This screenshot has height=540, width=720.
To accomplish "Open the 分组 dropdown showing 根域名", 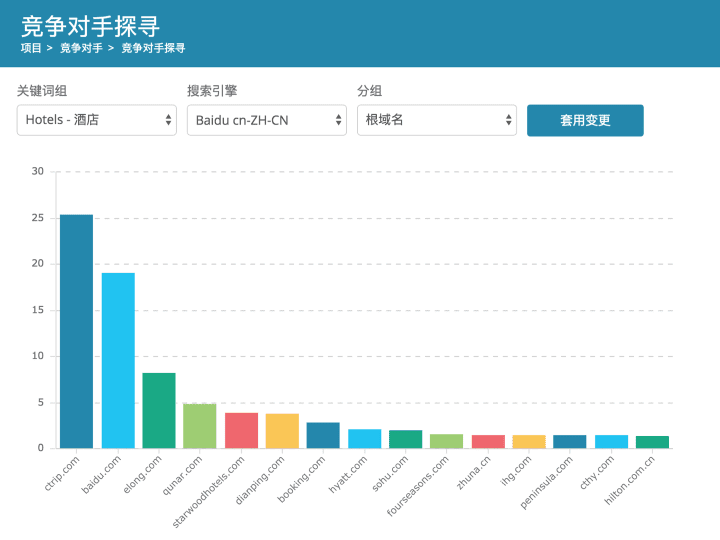I will 437,120.
